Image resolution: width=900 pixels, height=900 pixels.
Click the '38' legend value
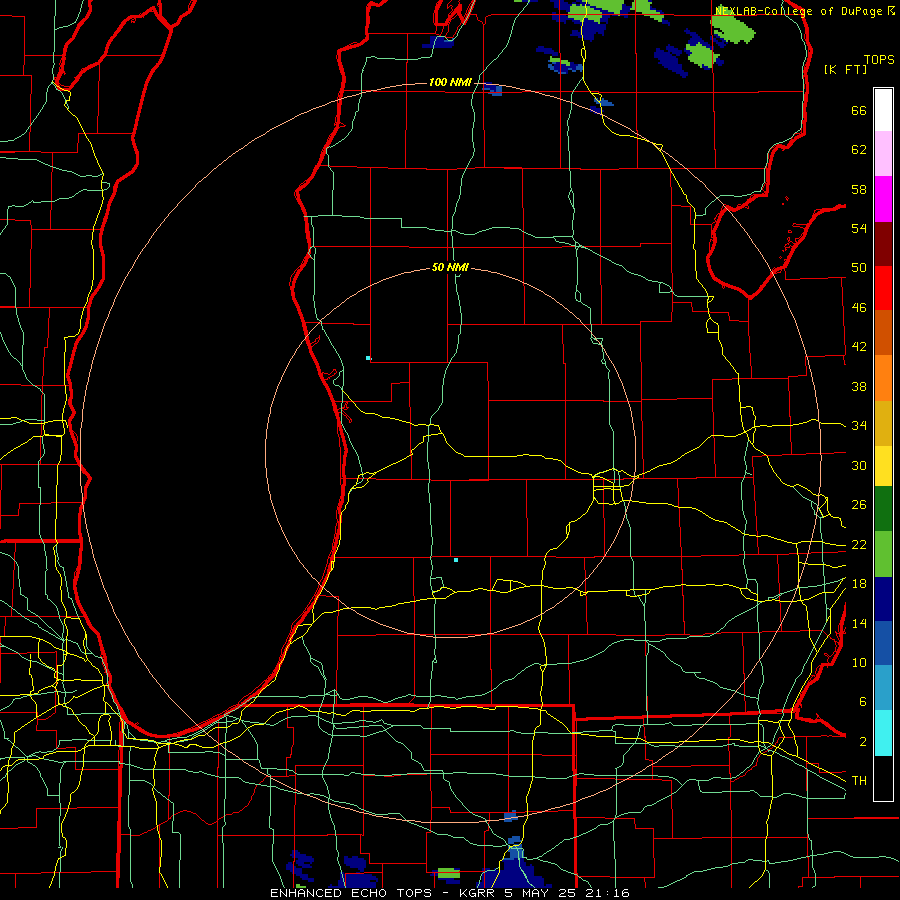click(859, 387)
